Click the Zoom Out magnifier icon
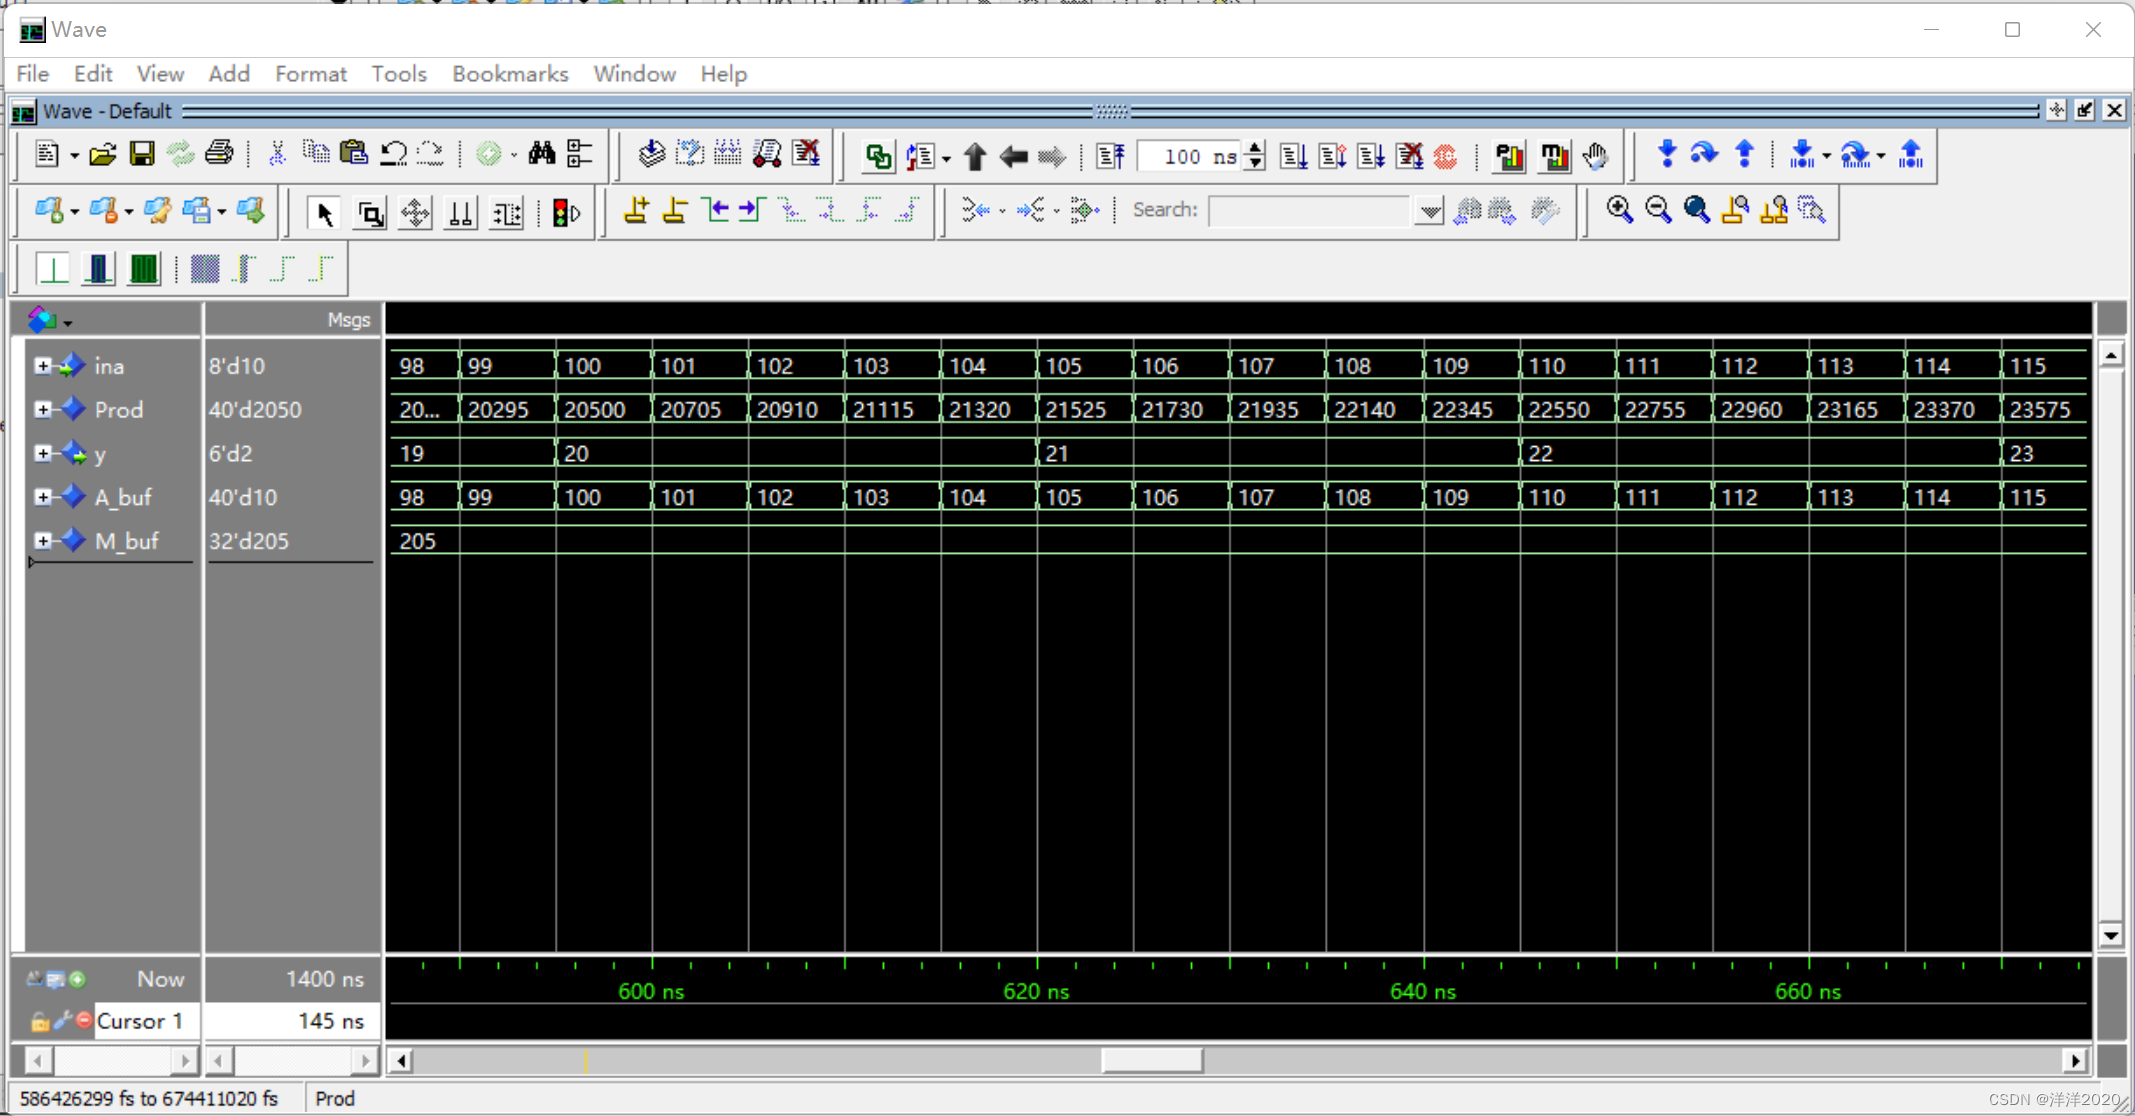The image size is (2135, 1116). point(1658,210)
